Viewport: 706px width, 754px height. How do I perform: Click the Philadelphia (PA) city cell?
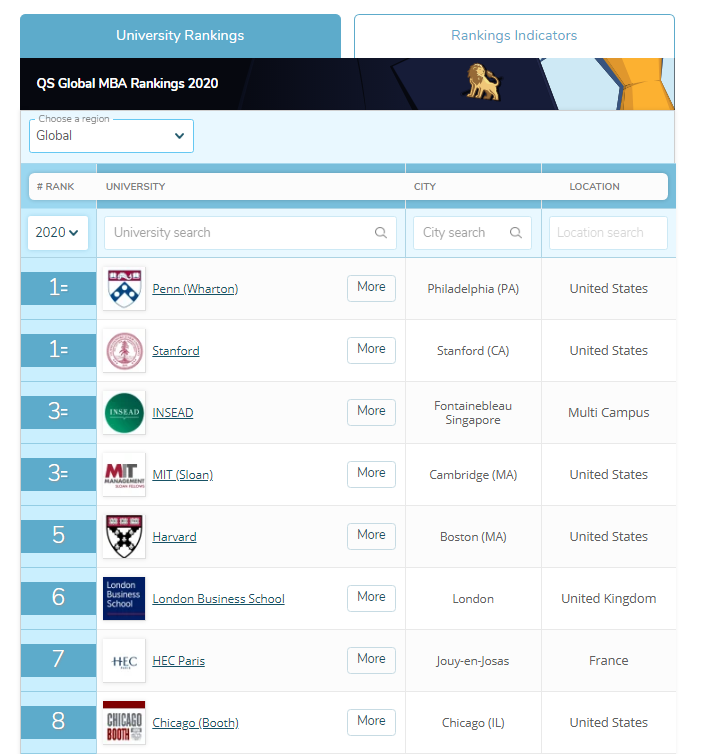coord(473,289)
